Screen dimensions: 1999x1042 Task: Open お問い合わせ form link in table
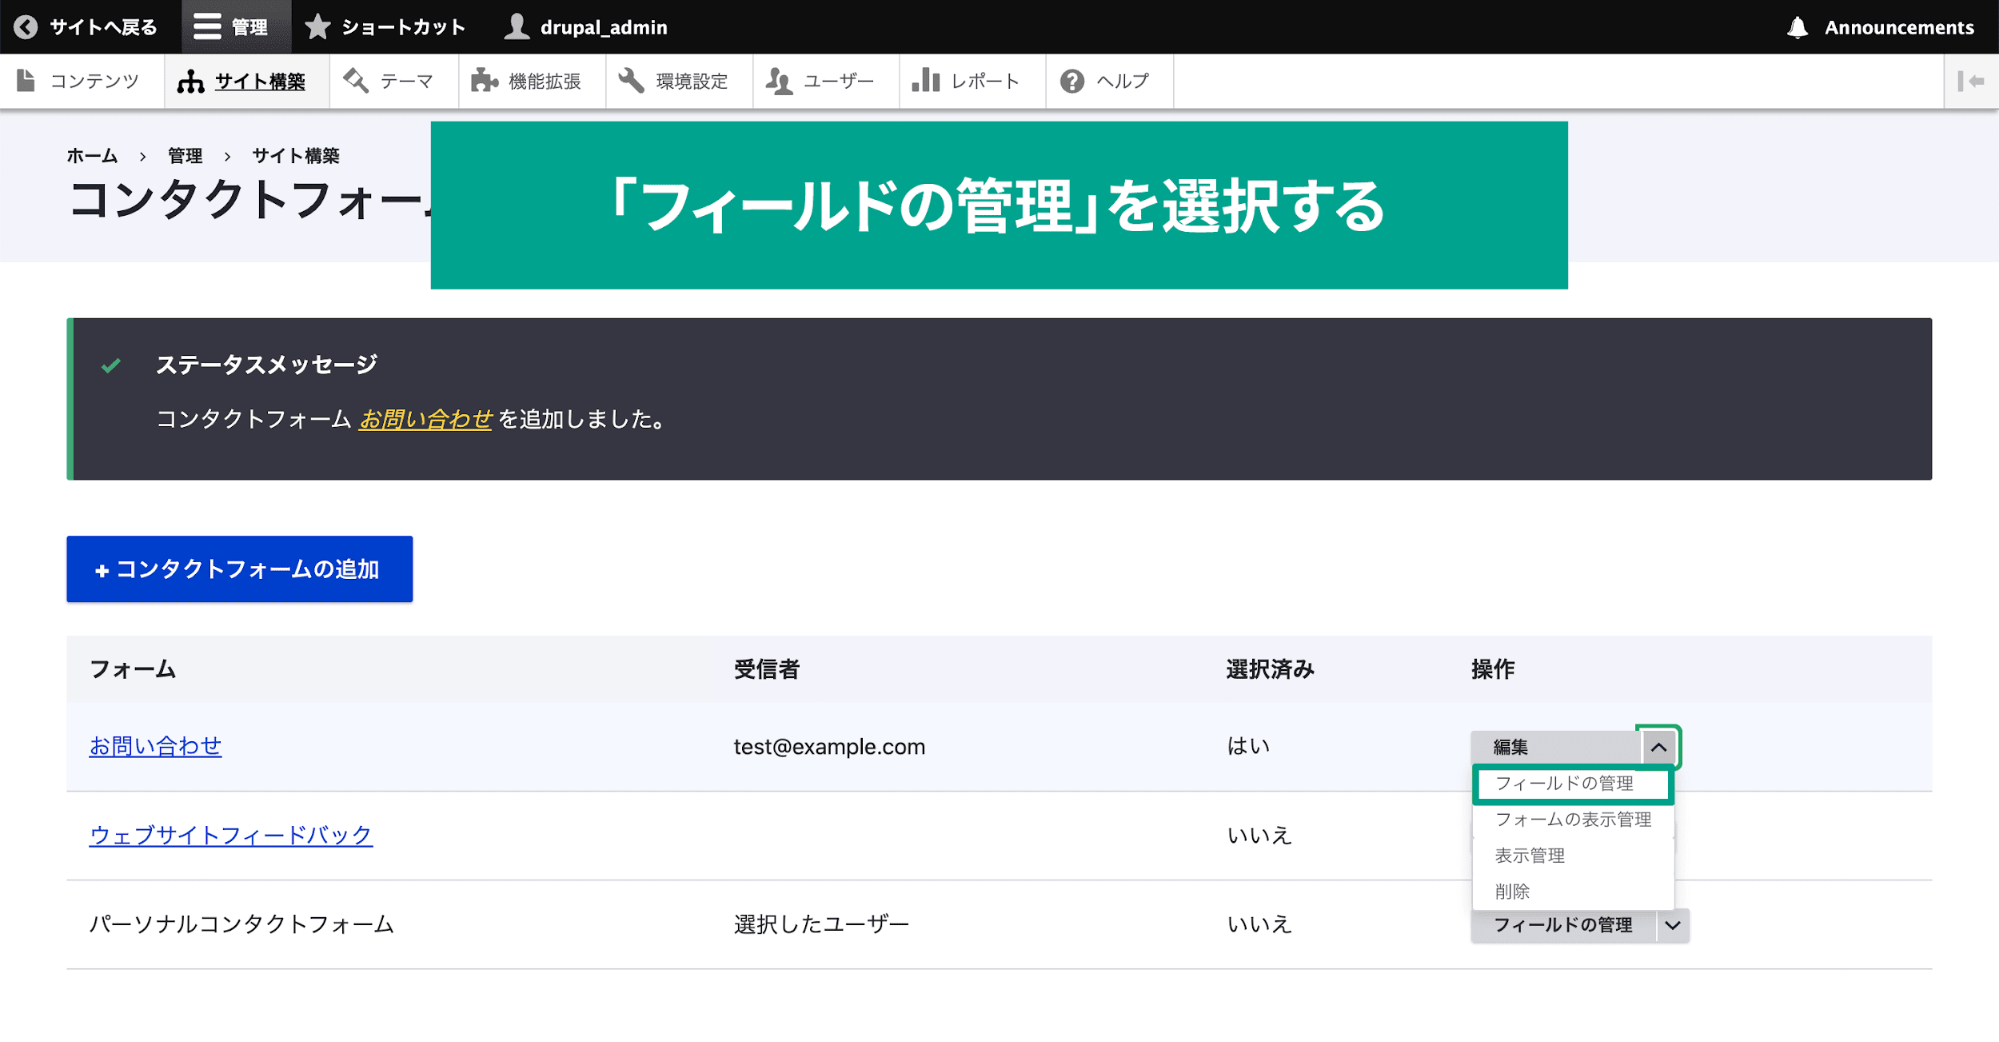tap(155, 746)
